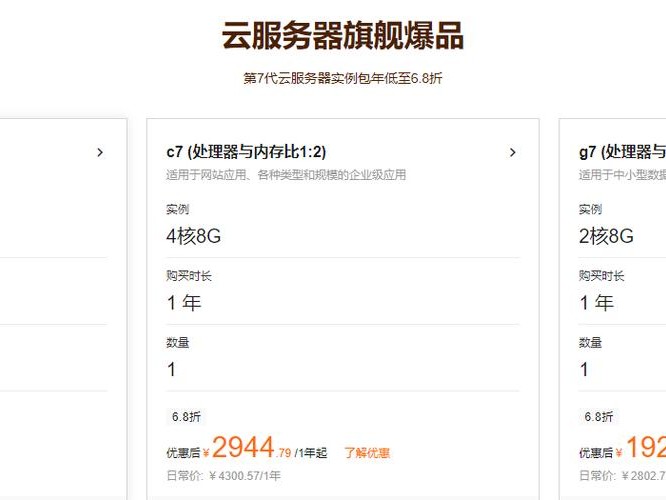Open the c7 (处理器与内存比1:2) title

(x=246, y=152)
